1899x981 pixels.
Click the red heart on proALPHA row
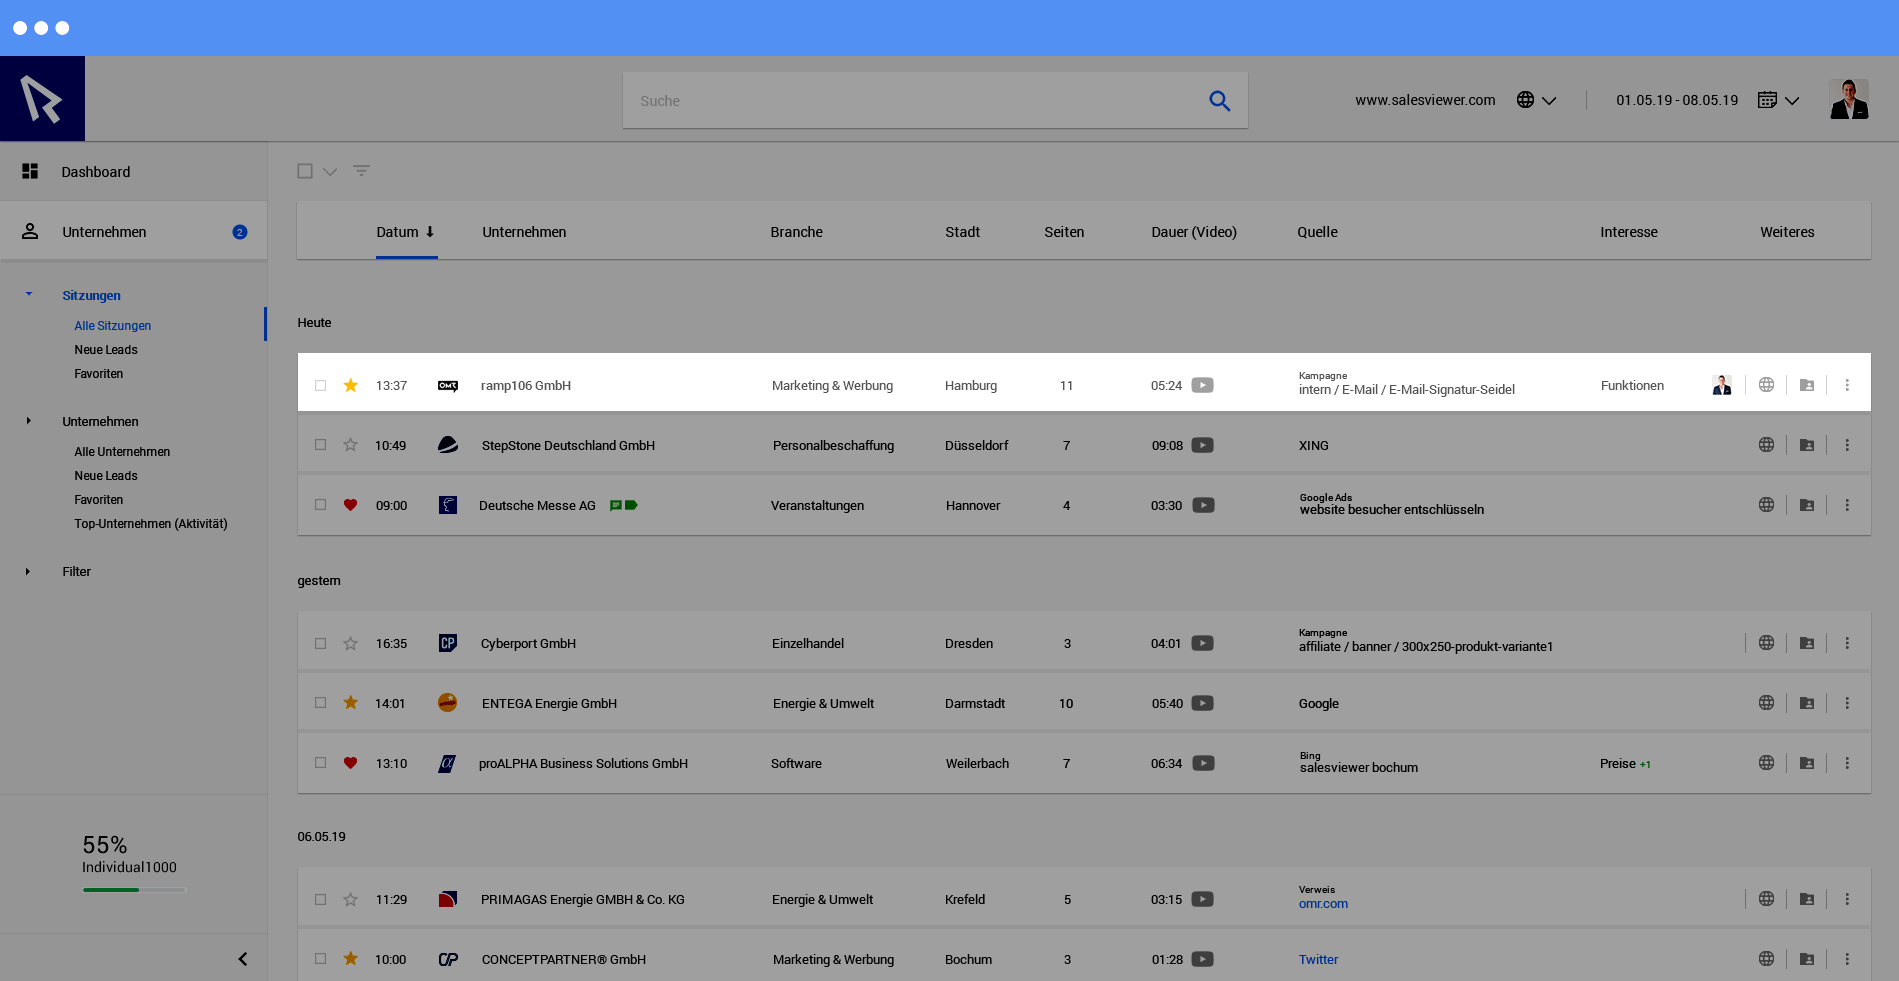pos(350,763)
